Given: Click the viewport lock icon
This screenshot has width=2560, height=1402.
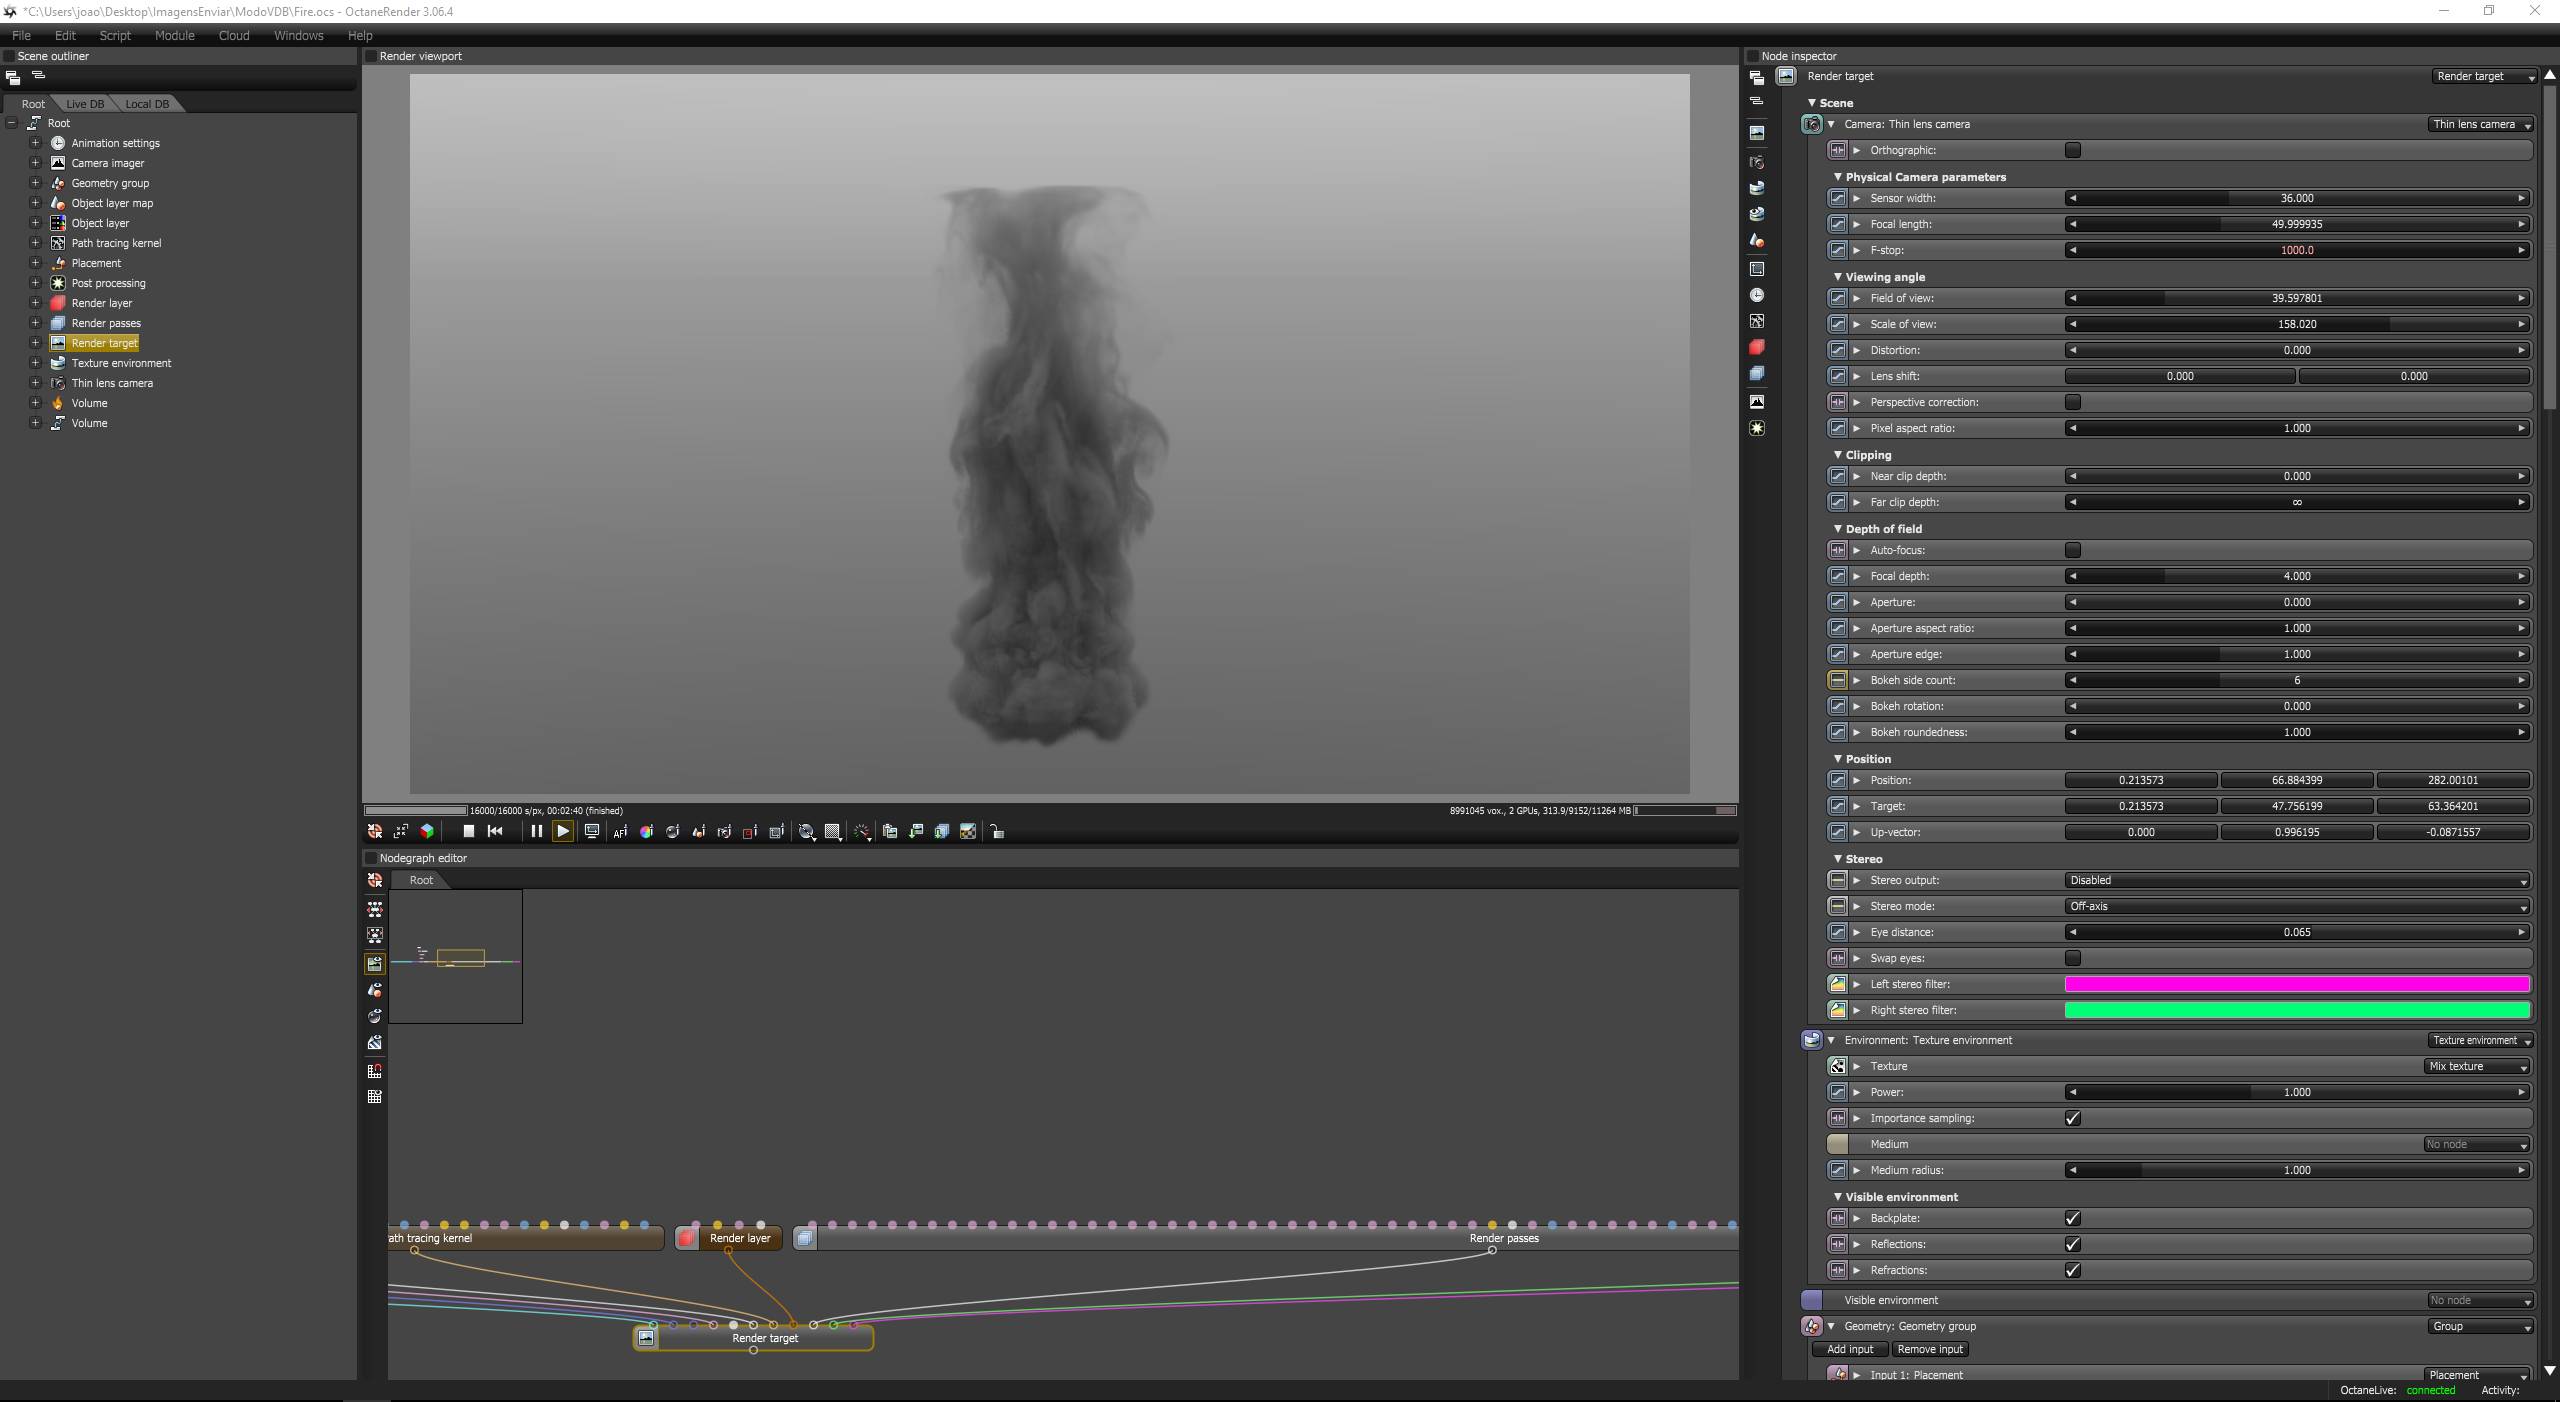Looking at the screenshot, I should click(996, 832).
